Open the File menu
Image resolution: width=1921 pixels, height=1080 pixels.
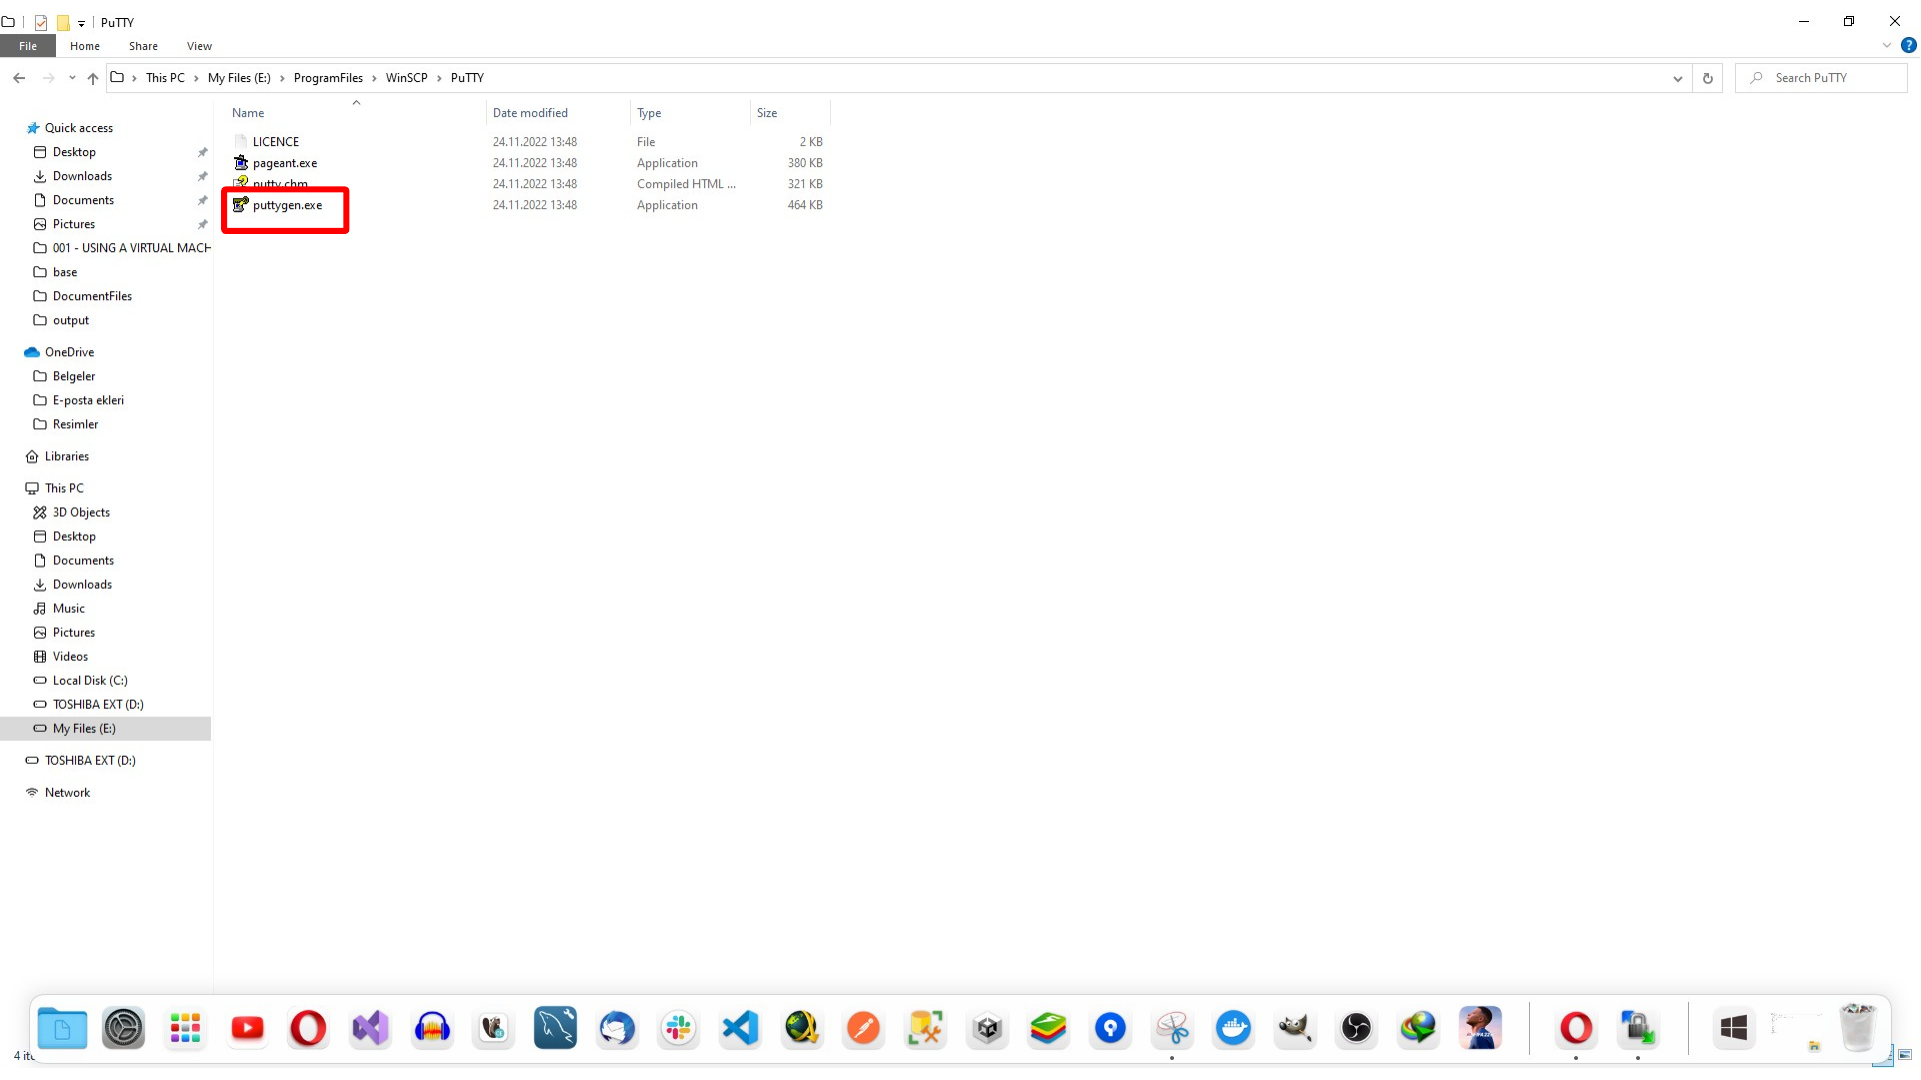[28, 46]
